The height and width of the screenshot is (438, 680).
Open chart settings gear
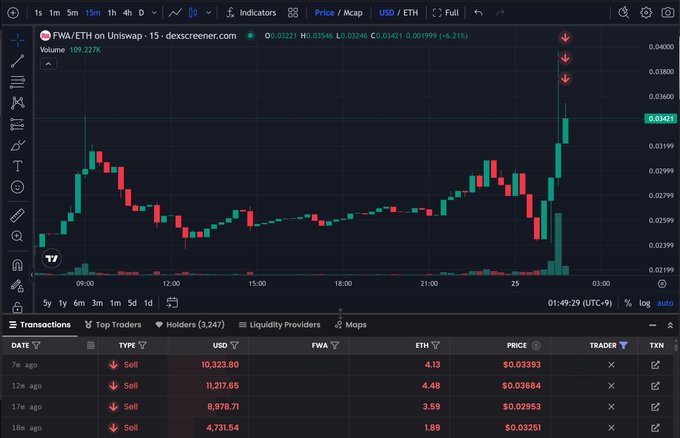(x=646, y=13)
